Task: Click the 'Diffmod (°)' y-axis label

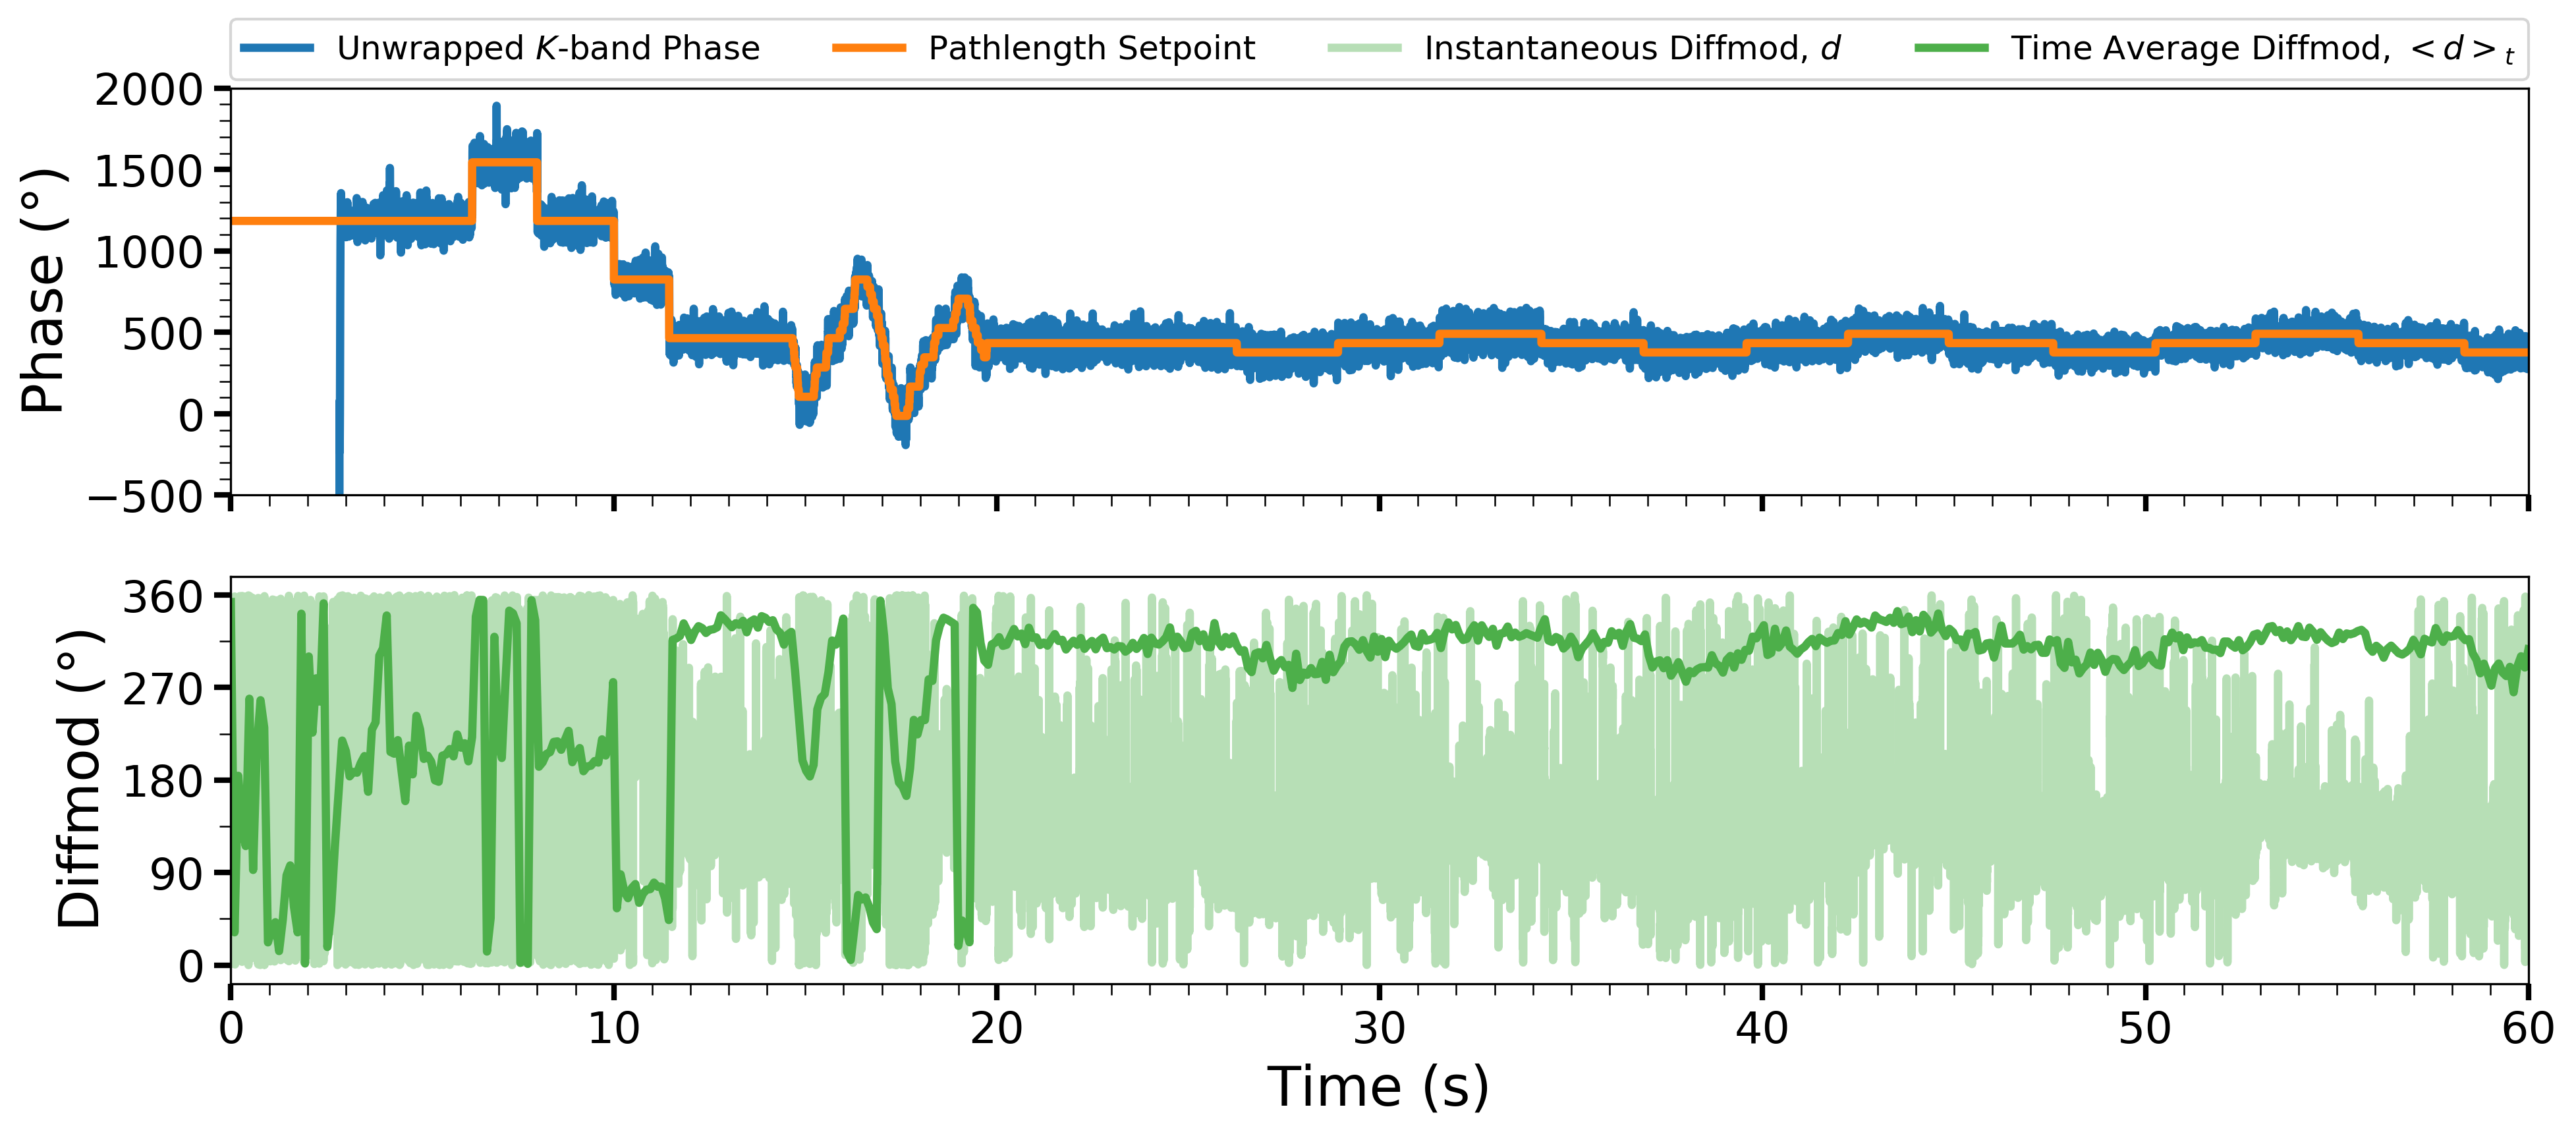Action: tap(78, 779)
